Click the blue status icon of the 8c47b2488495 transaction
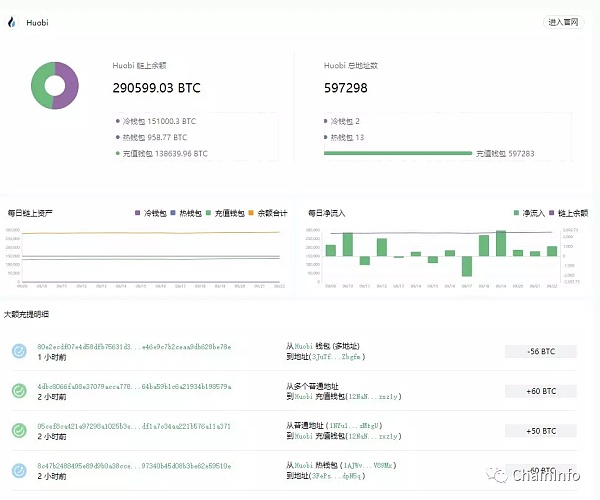This screenshot has width=600, height=500. 19,470
